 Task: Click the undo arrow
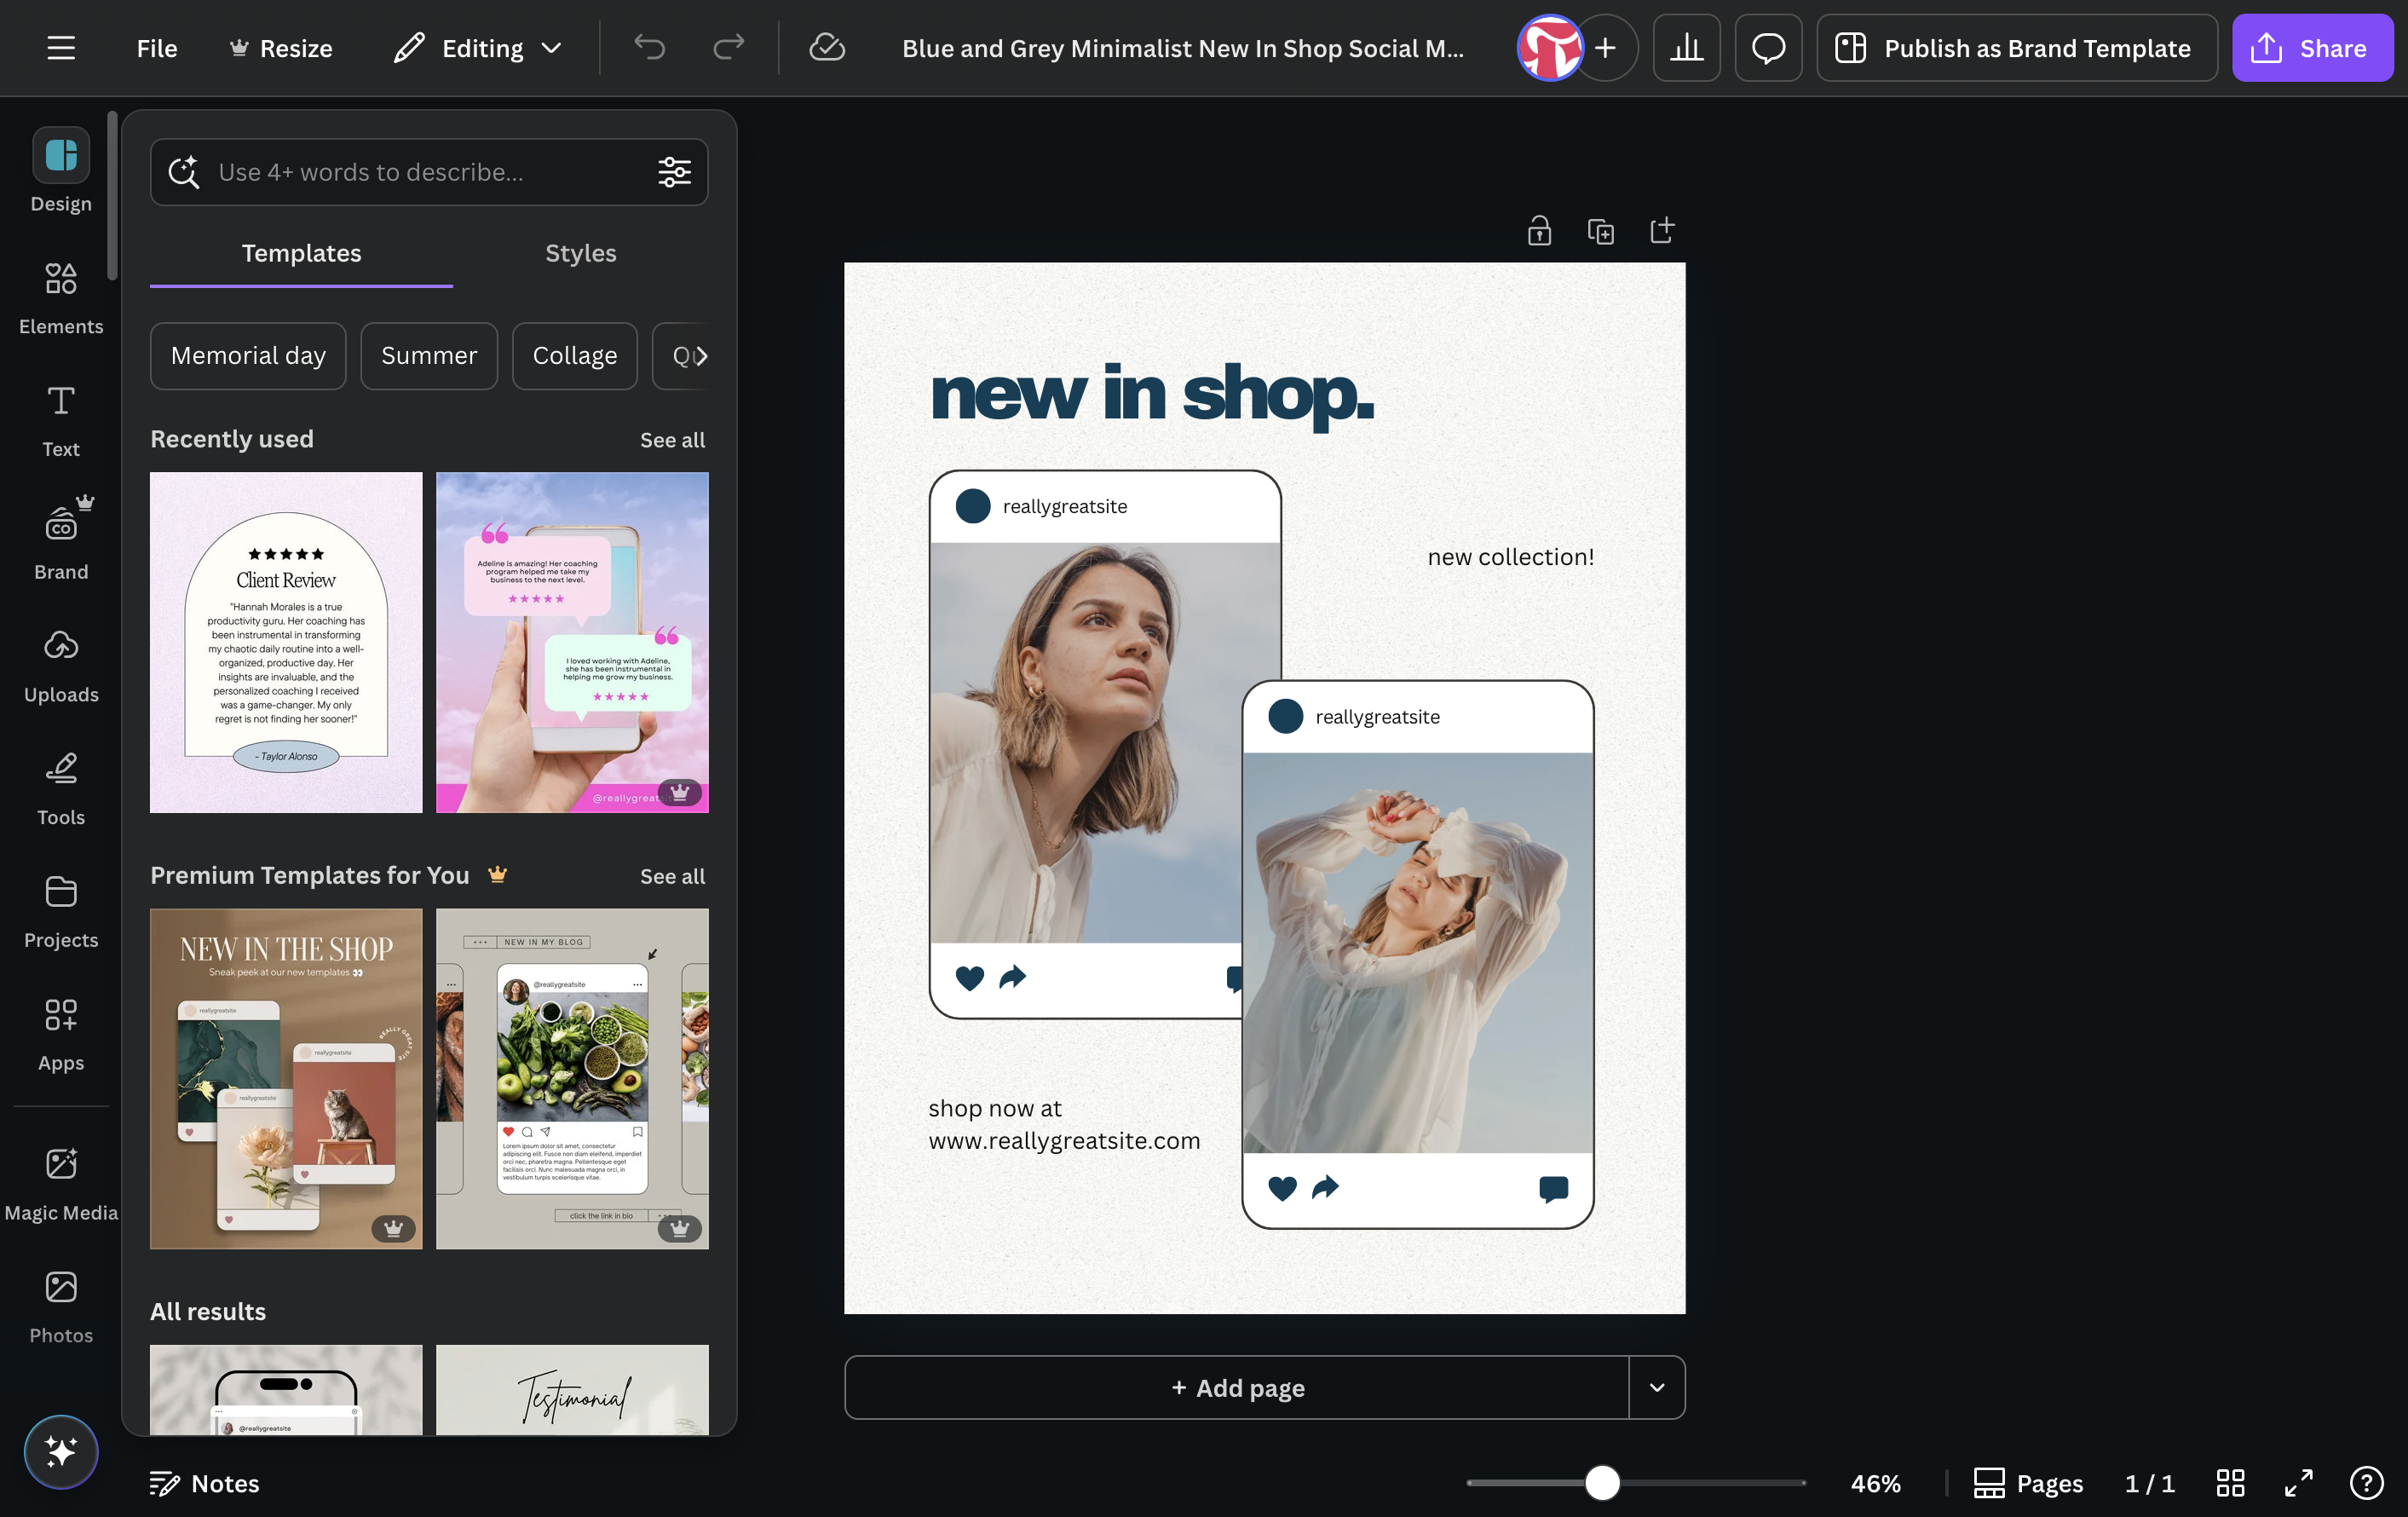[x=649, y=47]
